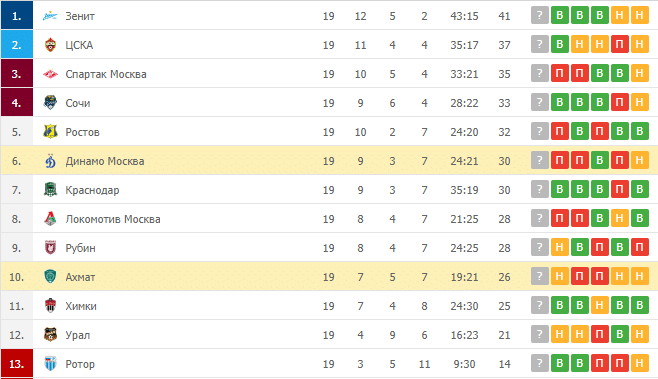
Task: Click the gray question mark in Ротор's row
Action: pos(540,363)
